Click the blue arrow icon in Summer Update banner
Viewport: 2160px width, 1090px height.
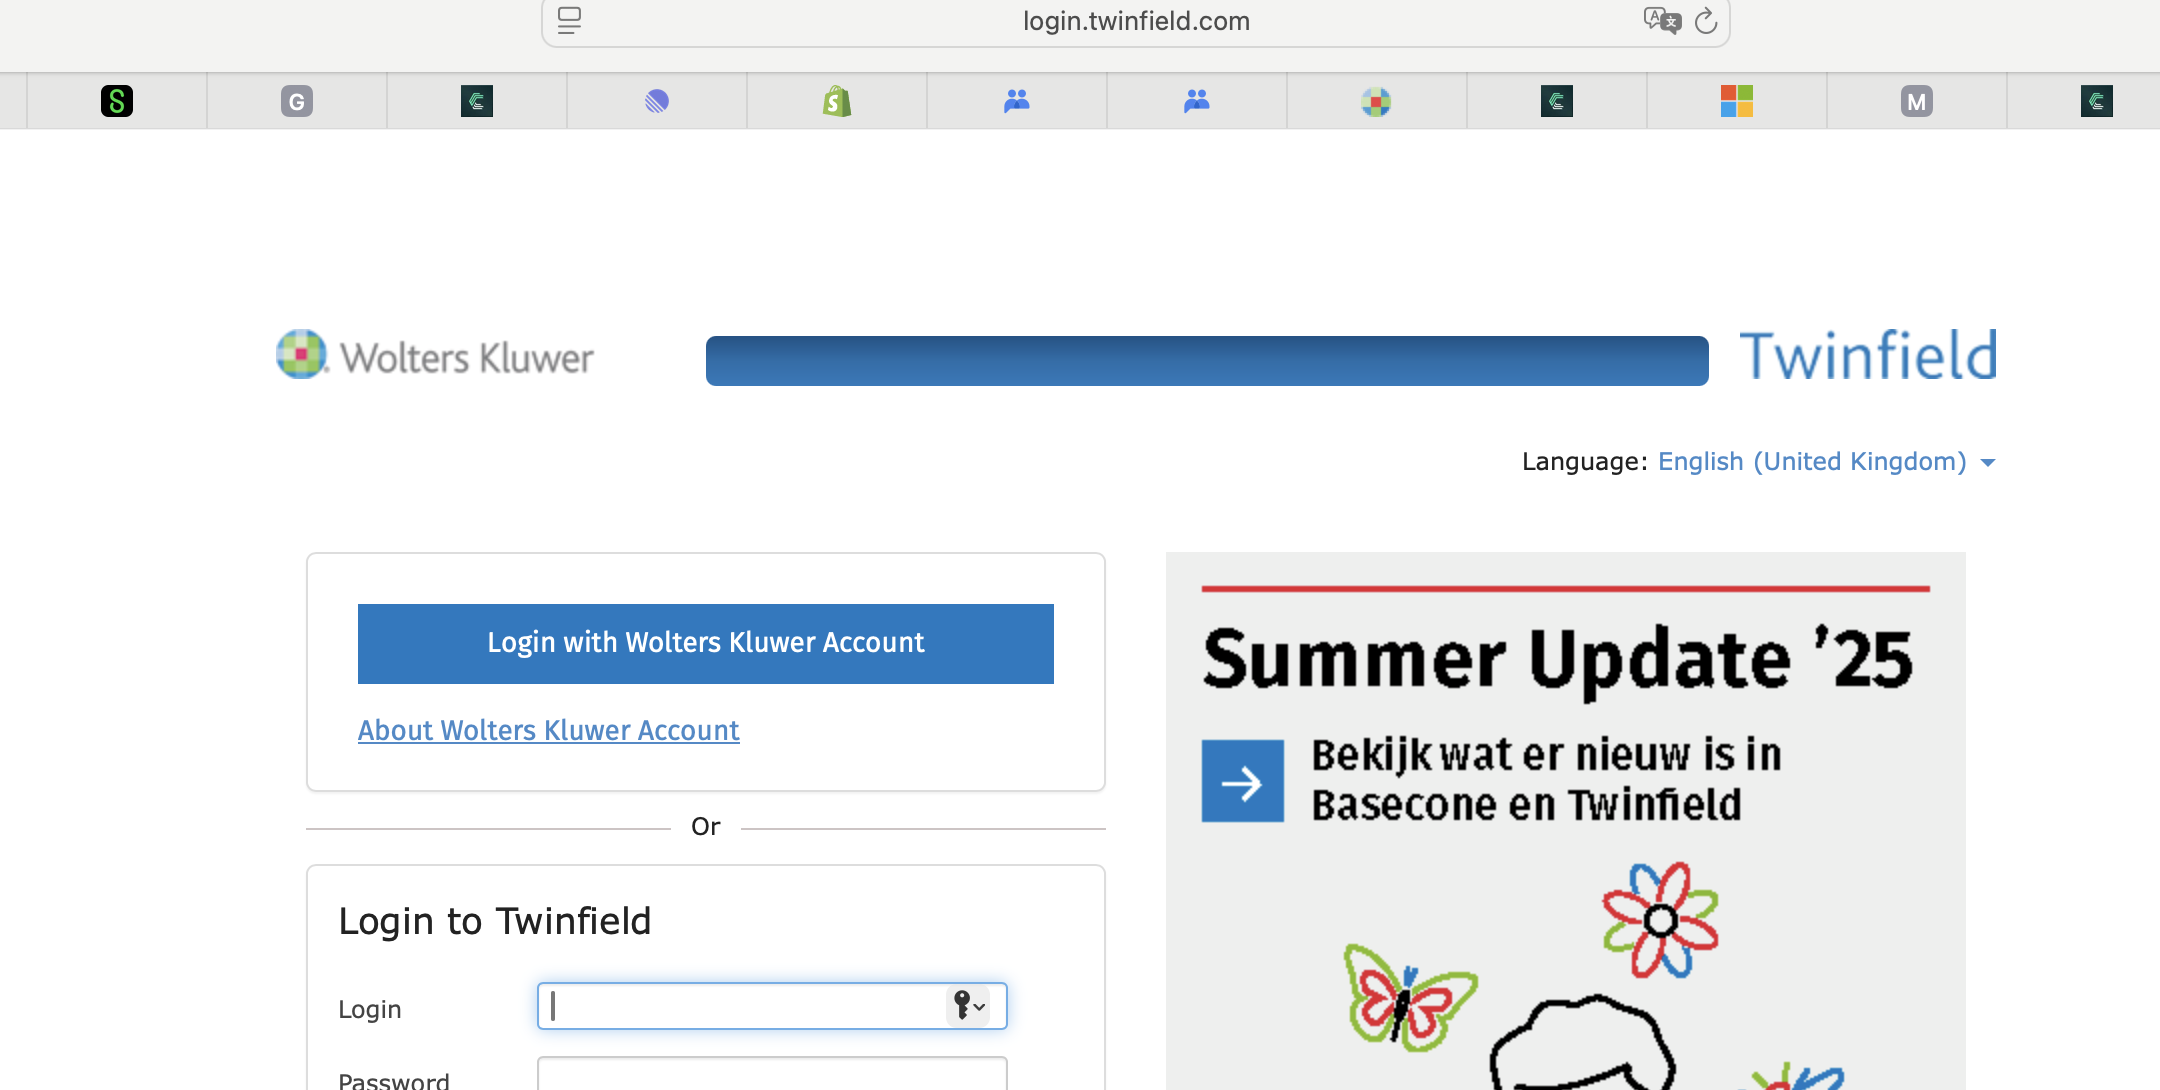pyautogui.click(x=1242, y=782)
